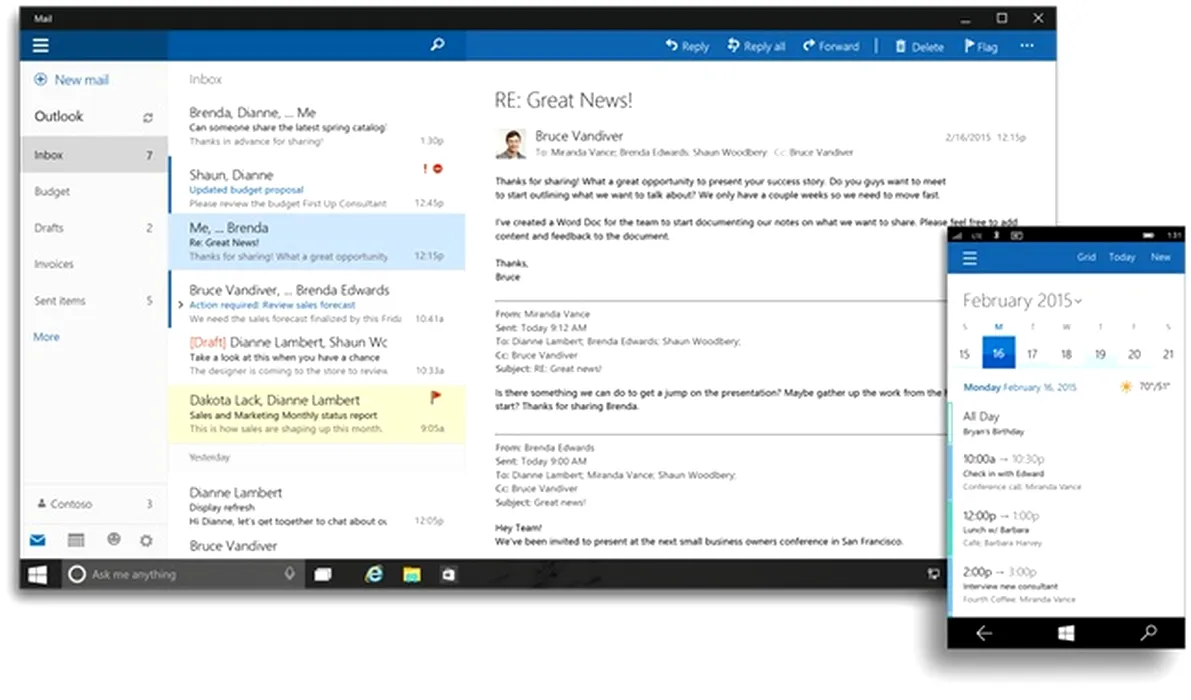Open Dakota Lack monthly status report email
Image resolution: width=1191 pixels, height=700 pixels.
coord(316,414)
